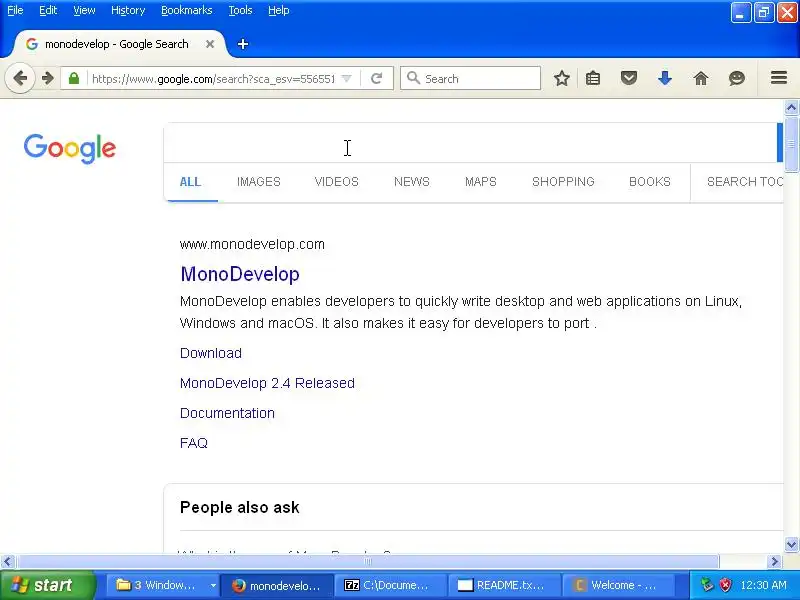Show bookmarks list icon in toolbar
This screenshot has height=600, width=800.
tap(593, 79)
